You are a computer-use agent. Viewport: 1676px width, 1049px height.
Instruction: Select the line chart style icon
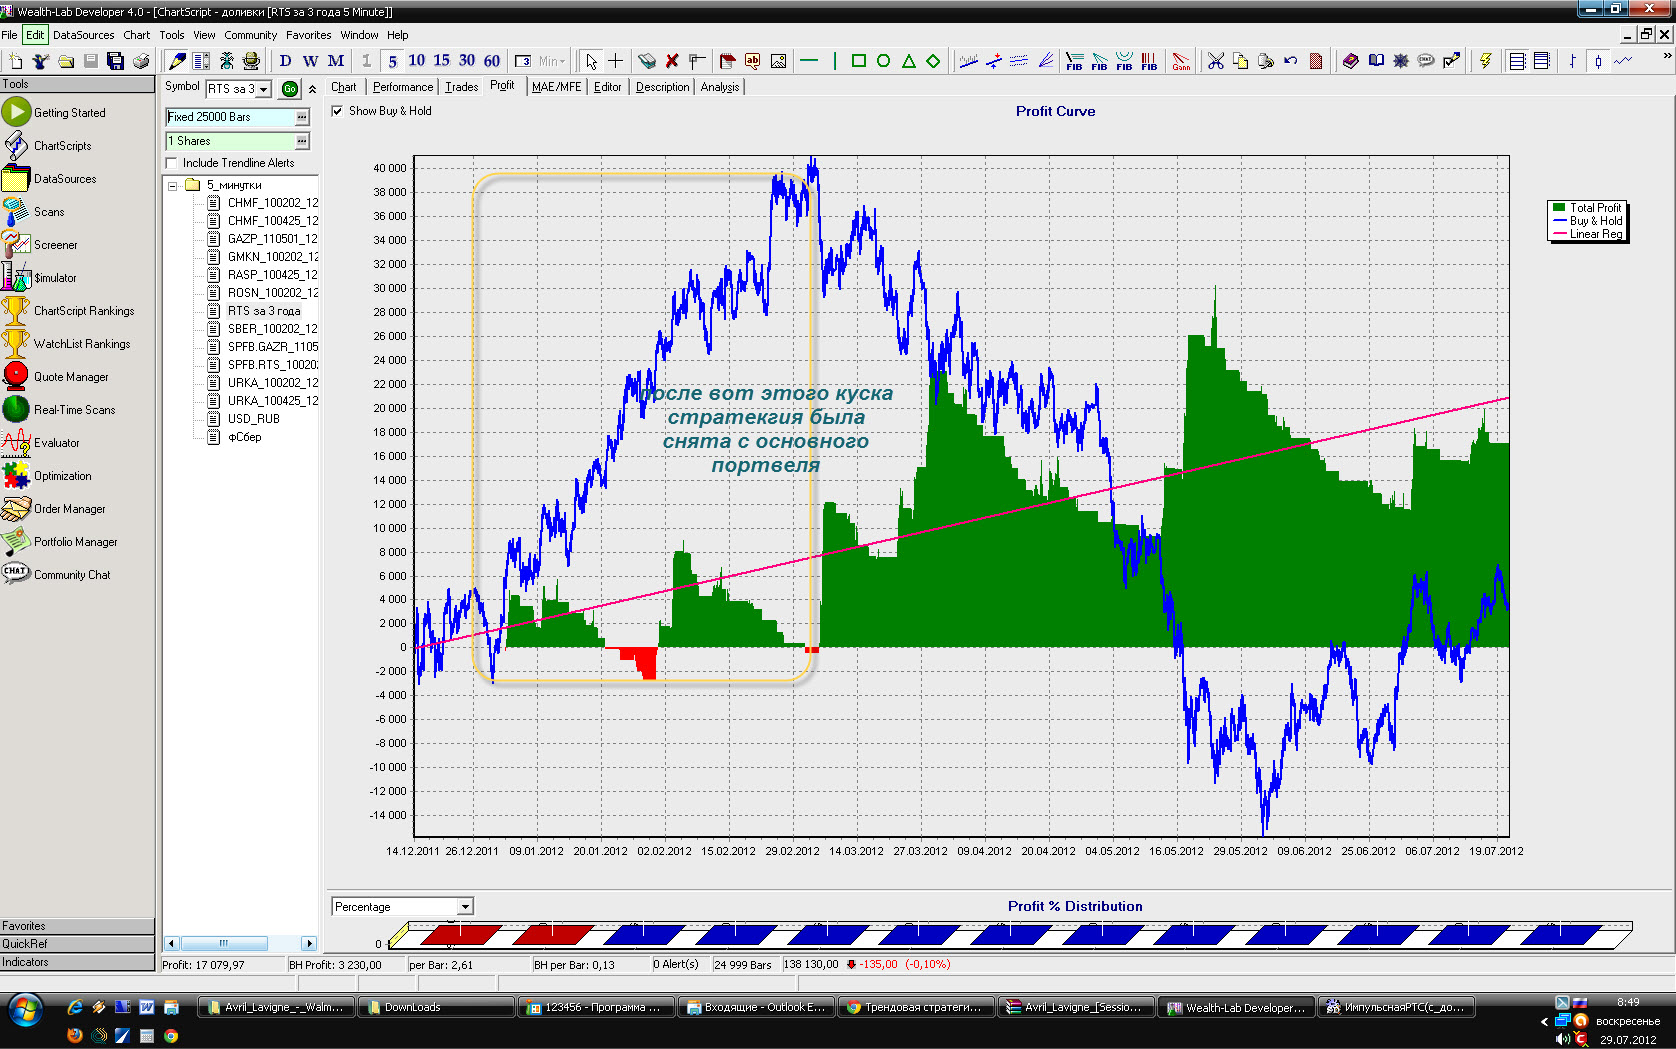[1623, 61]
